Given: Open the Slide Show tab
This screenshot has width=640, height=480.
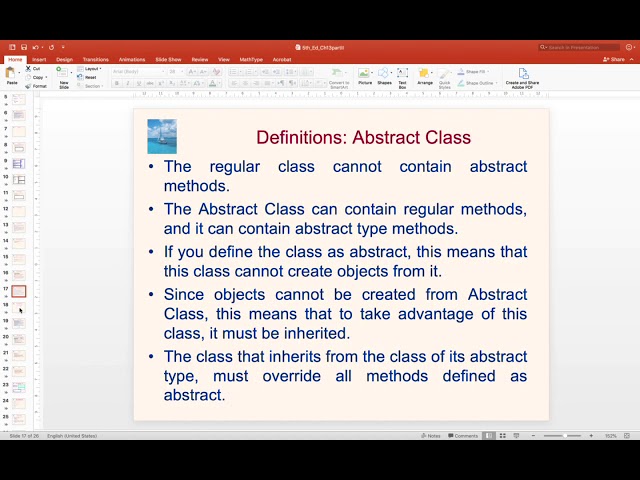Looking at the screenshot, I should [x=168, y=60].
